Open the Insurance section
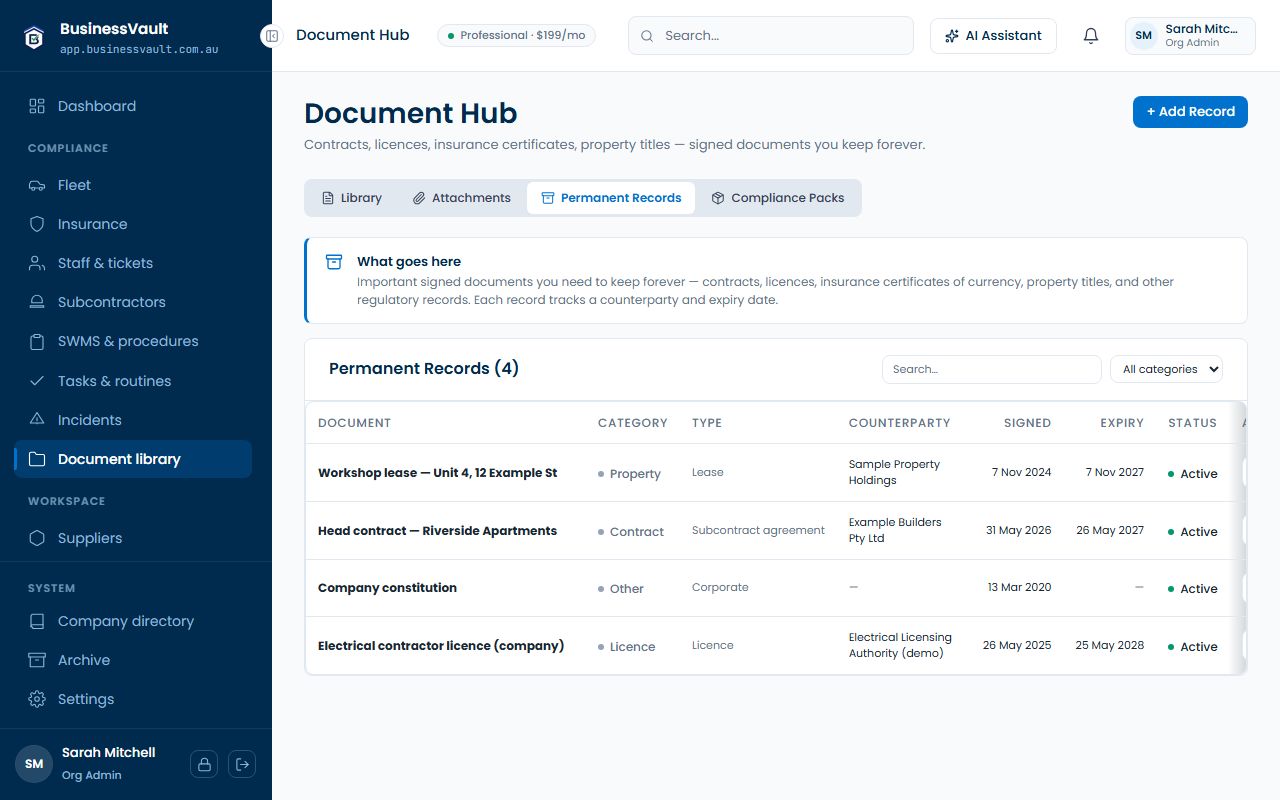The width and height of the screenshot is (1280, 800). (x=133, y=224)
